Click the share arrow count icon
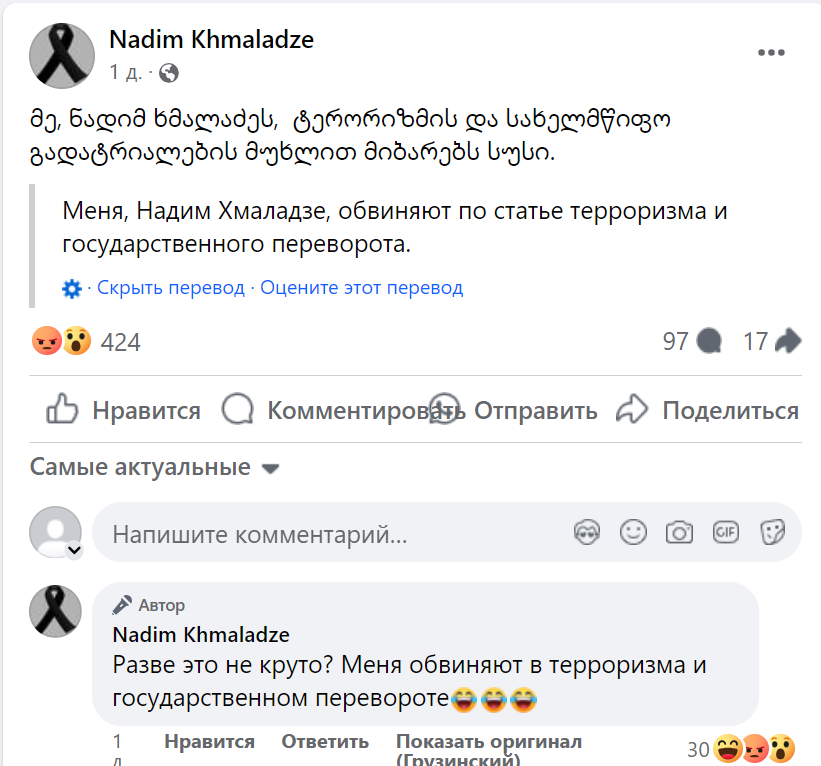 pos(788,342)
